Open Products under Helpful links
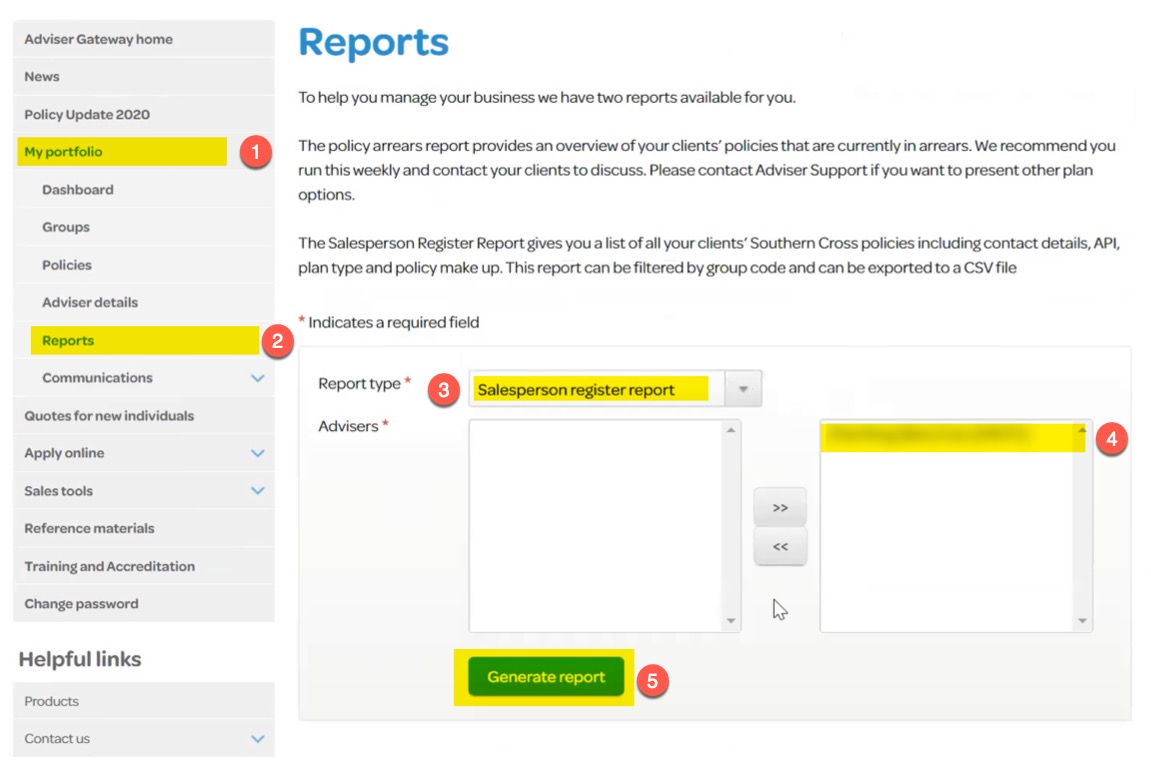1151x768 pixels. [52, 701]
